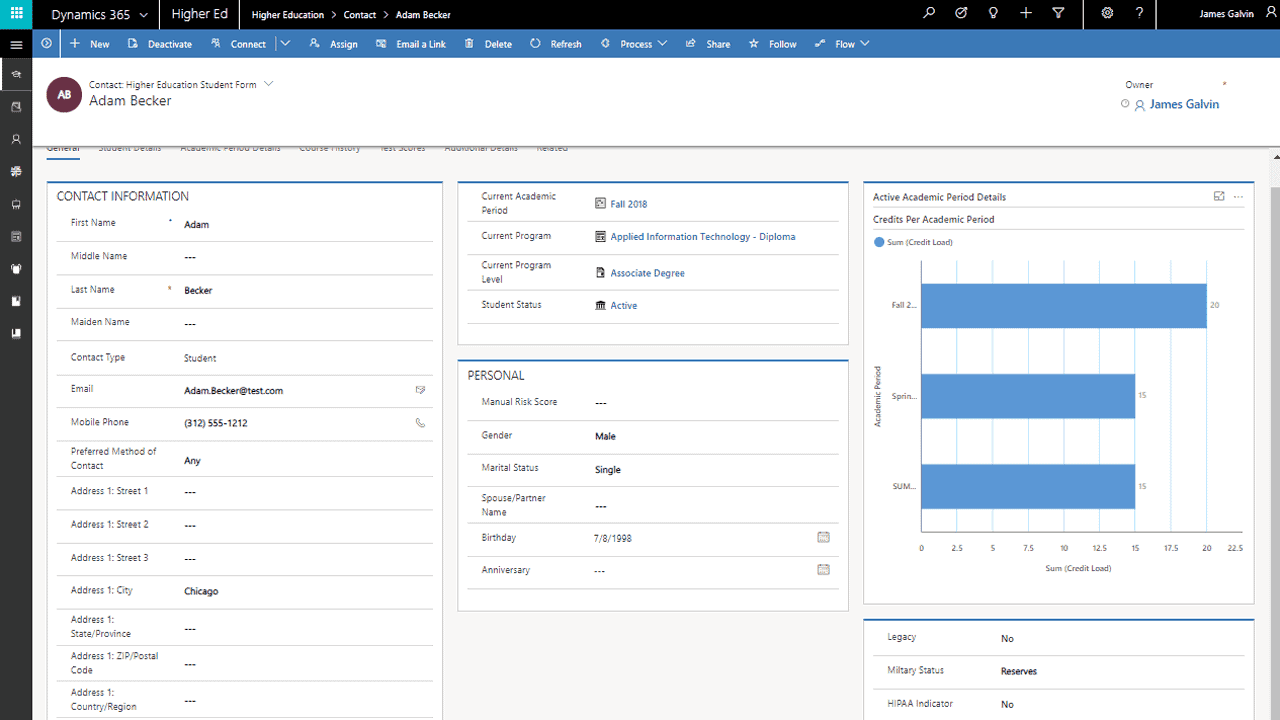
Task: Open the Birthday calendar picker icon
Action: [824, 537]
